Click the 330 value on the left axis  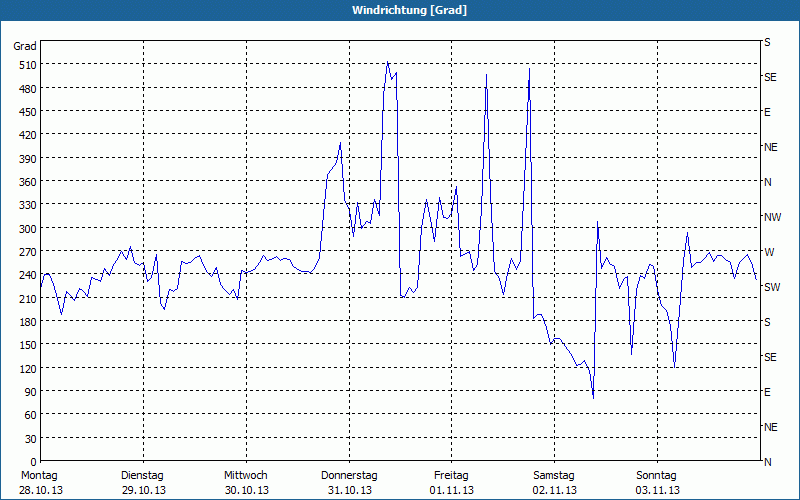pyautogui.click(x=28, y=205)
